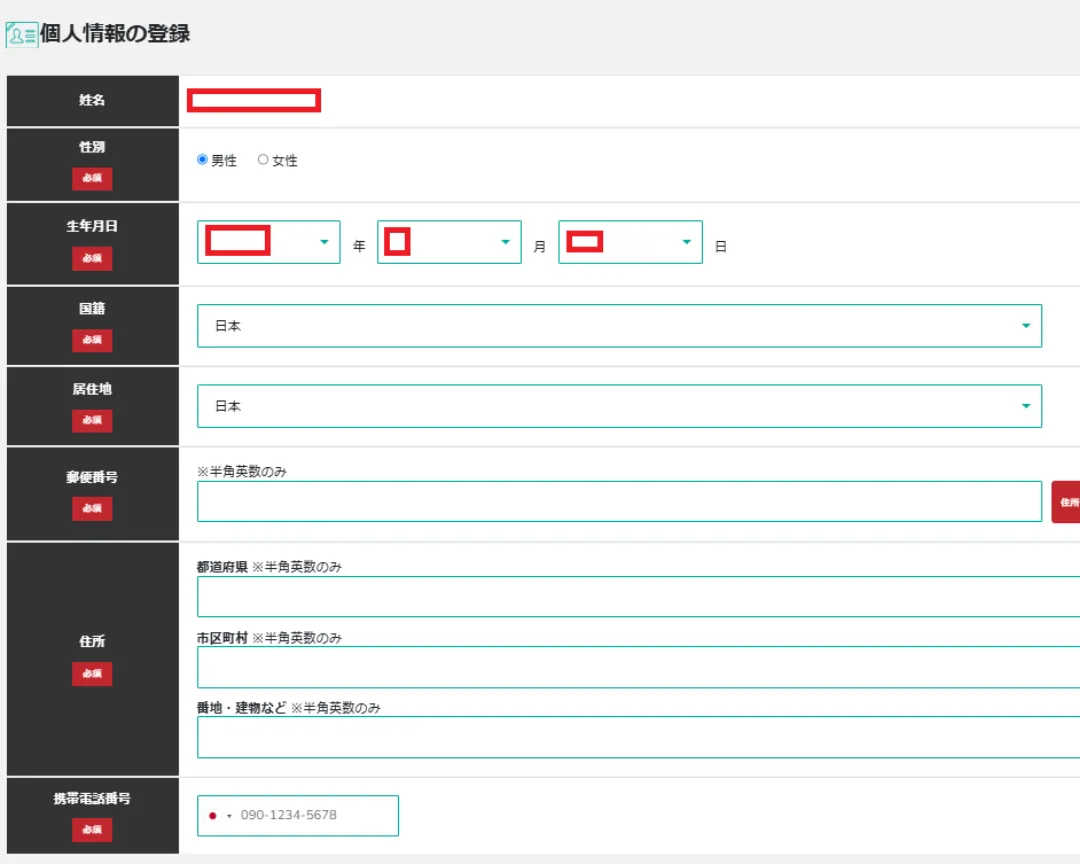The width and height of the screenshot is (1080, 864).
Task: Click the 個人情報の登録 heading text
Action: 114,34
